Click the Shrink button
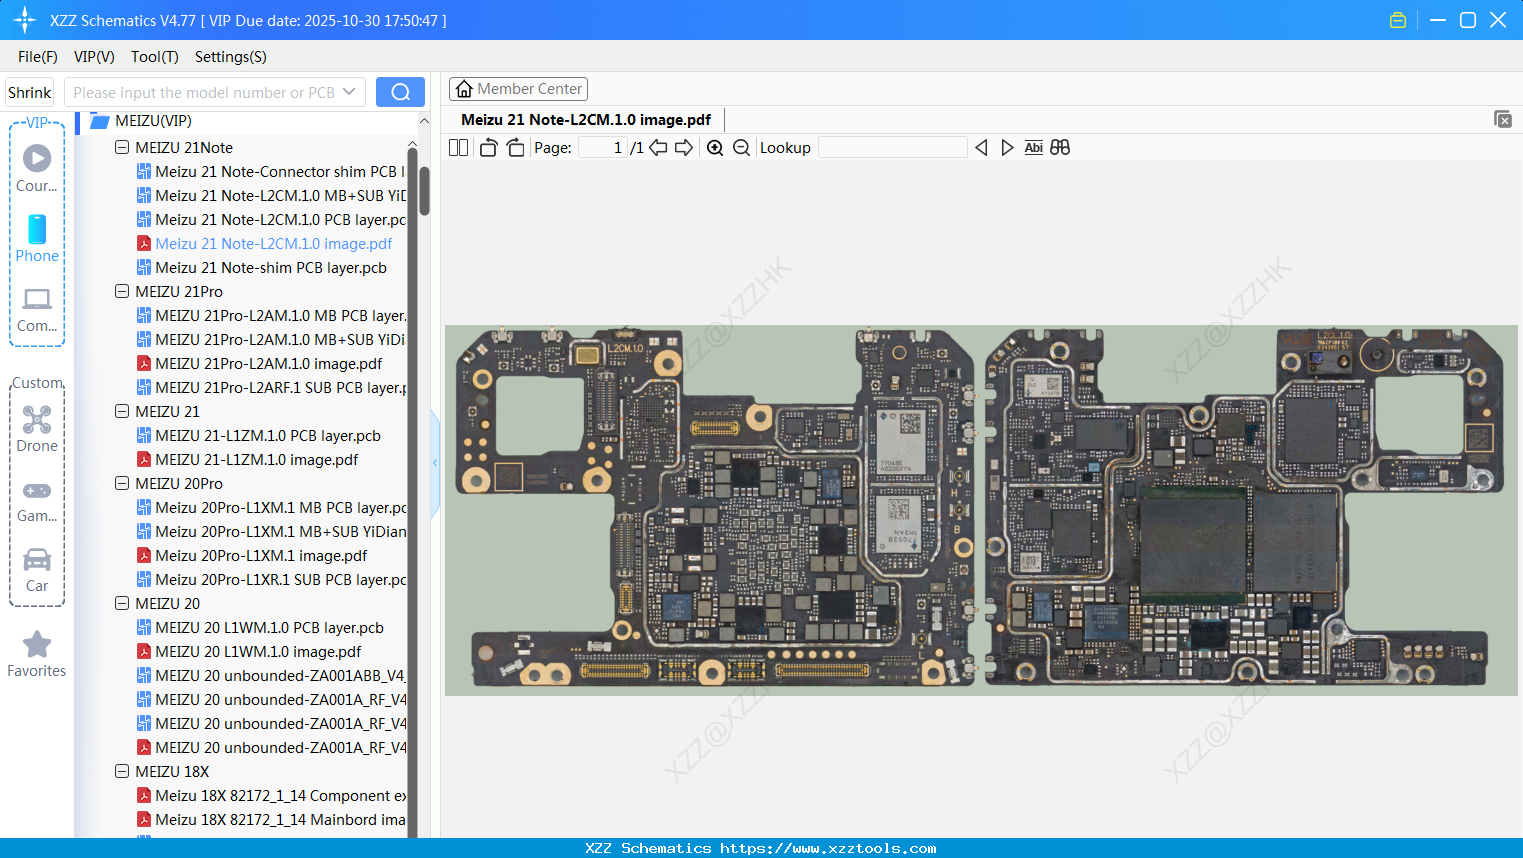1523x858 pixels. coord(30,92)
